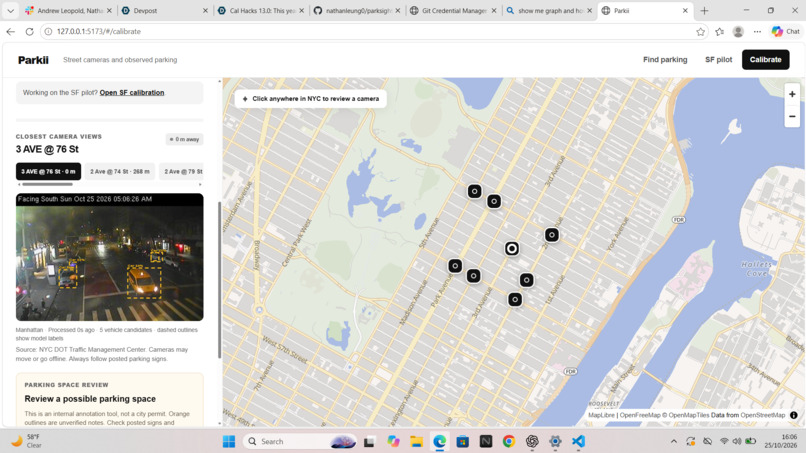Open Windows Settings gear on taskbar
The image size is (806, 453).
point(555,441)
